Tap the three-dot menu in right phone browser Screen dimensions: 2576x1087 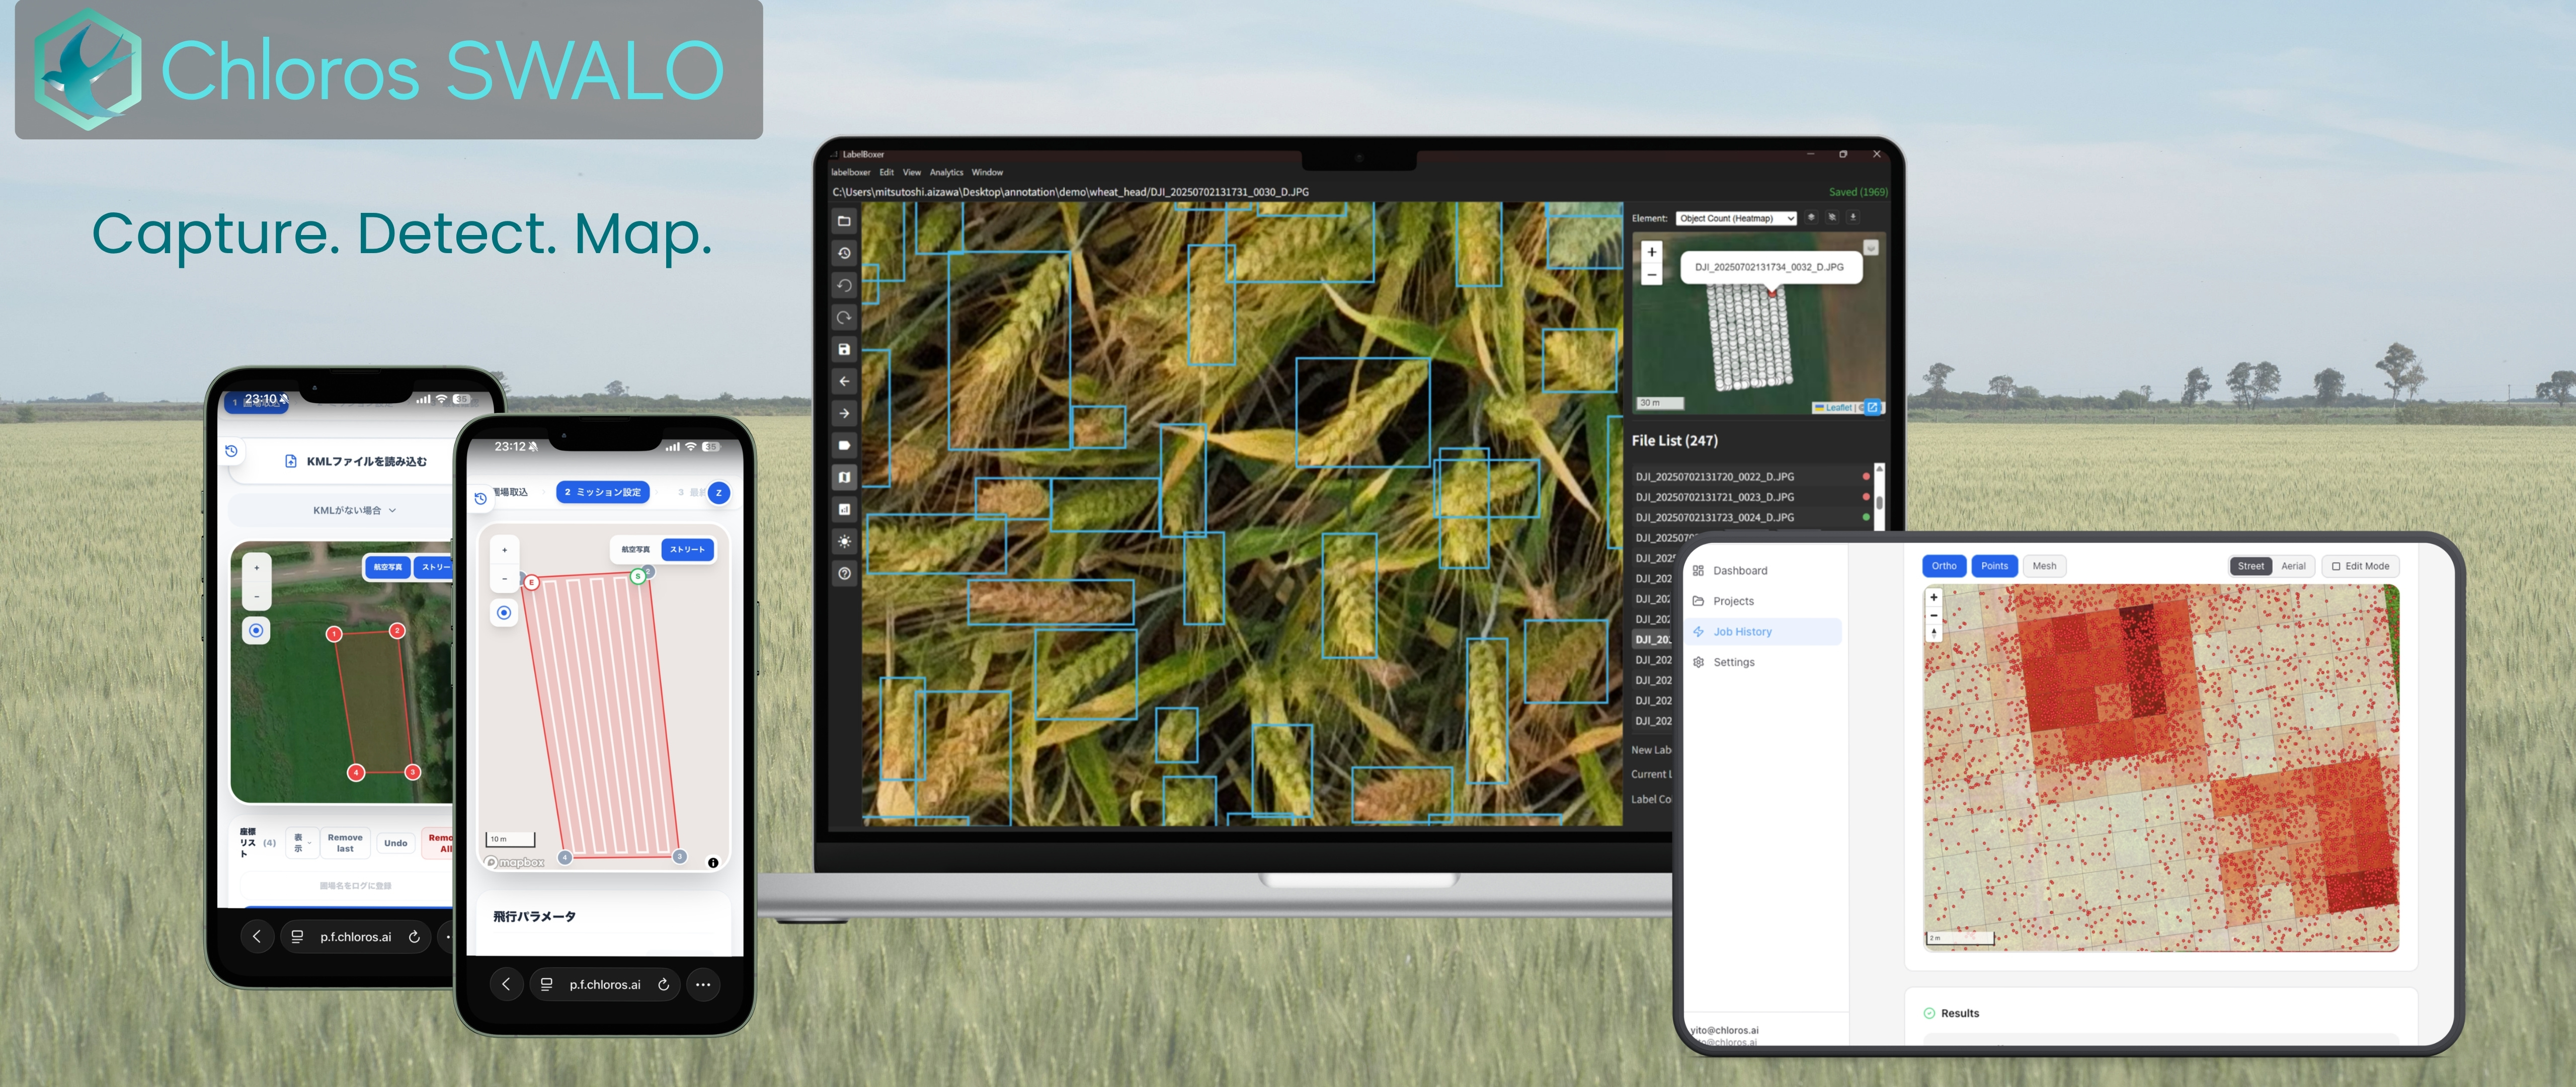click(x=703, y=984)
